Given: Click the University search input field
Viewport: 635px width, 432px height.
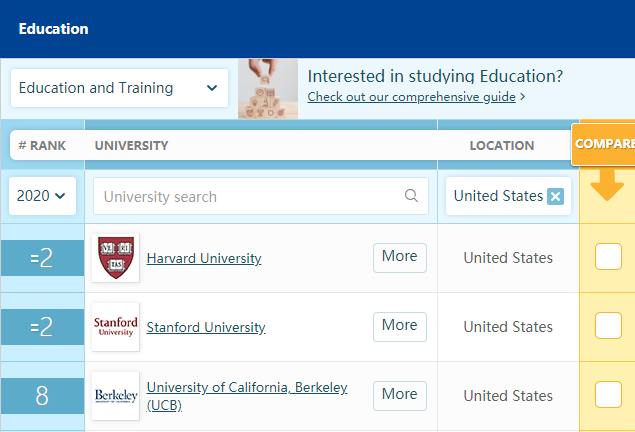Looking at the screenshot, I should tap(250, 196).
